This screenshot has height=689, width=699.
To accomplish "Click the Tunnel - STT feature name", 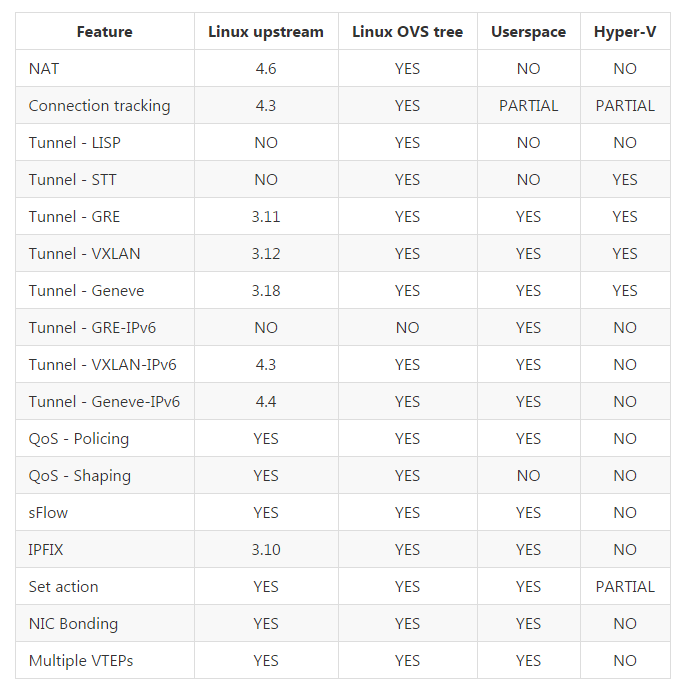I will 73,180.
